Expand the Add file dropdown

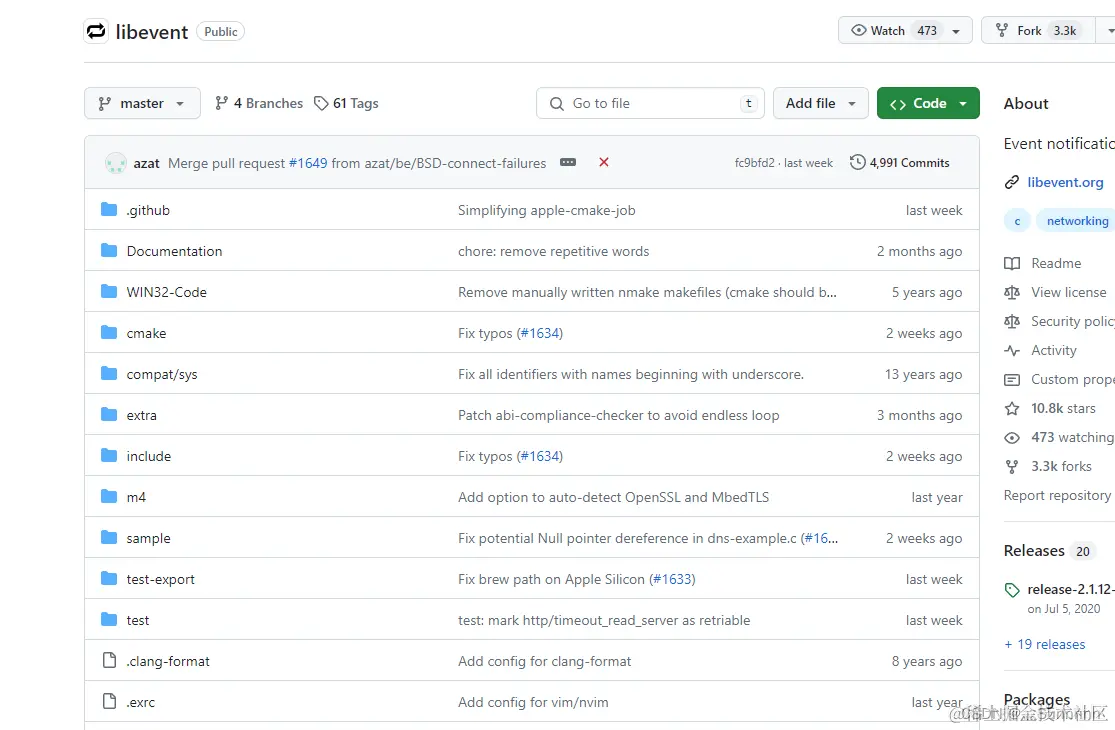(821, 103)
